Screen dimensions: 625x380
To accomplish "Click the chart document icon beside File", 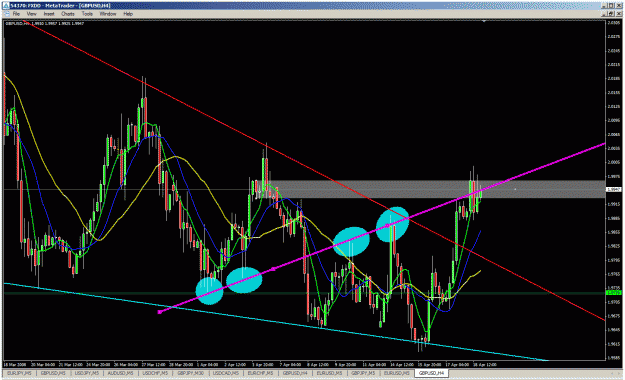I will coord(6,14).
